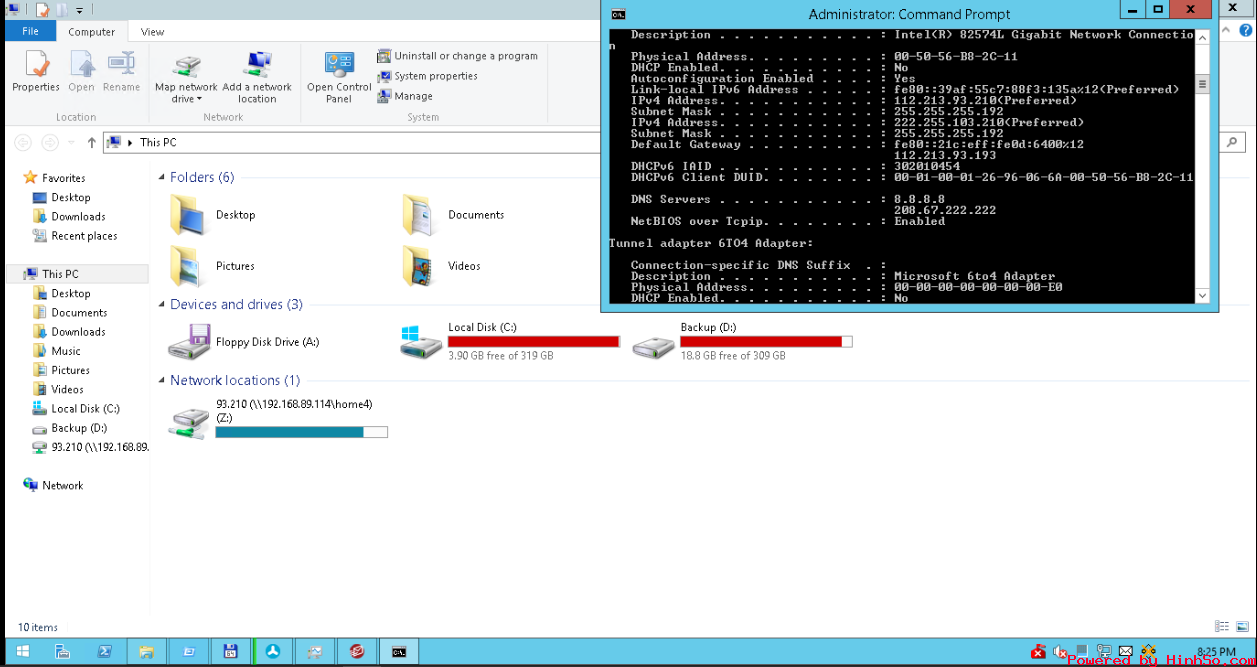The image size is (1257, 667).
Task: Collapse the Network locations (1) group
Action: tap(162, 381)
